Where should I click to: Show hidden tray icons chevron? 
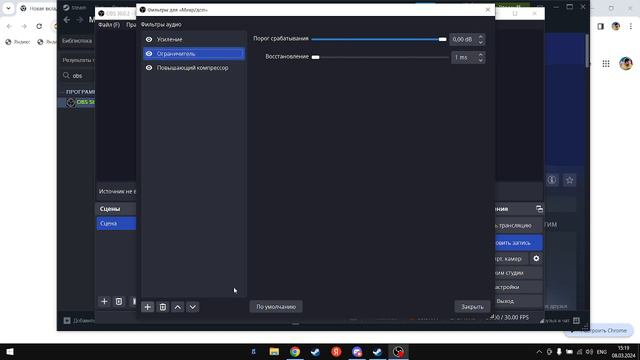point(539,352)
